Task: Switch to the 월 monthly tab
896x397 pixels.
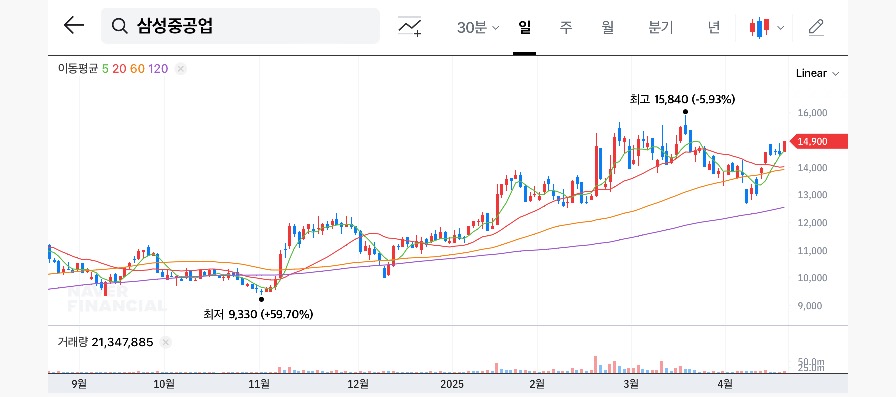Action: [x=607, y=27]
